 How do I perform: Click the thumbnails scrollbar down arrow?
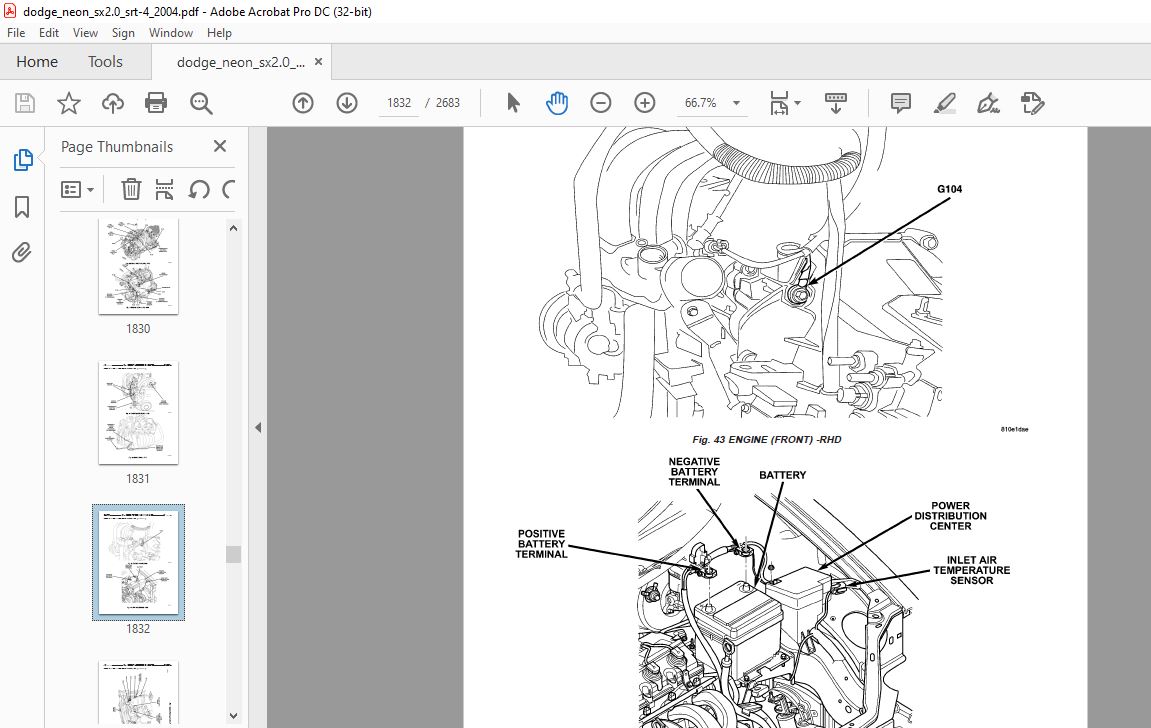click(233, 716)
